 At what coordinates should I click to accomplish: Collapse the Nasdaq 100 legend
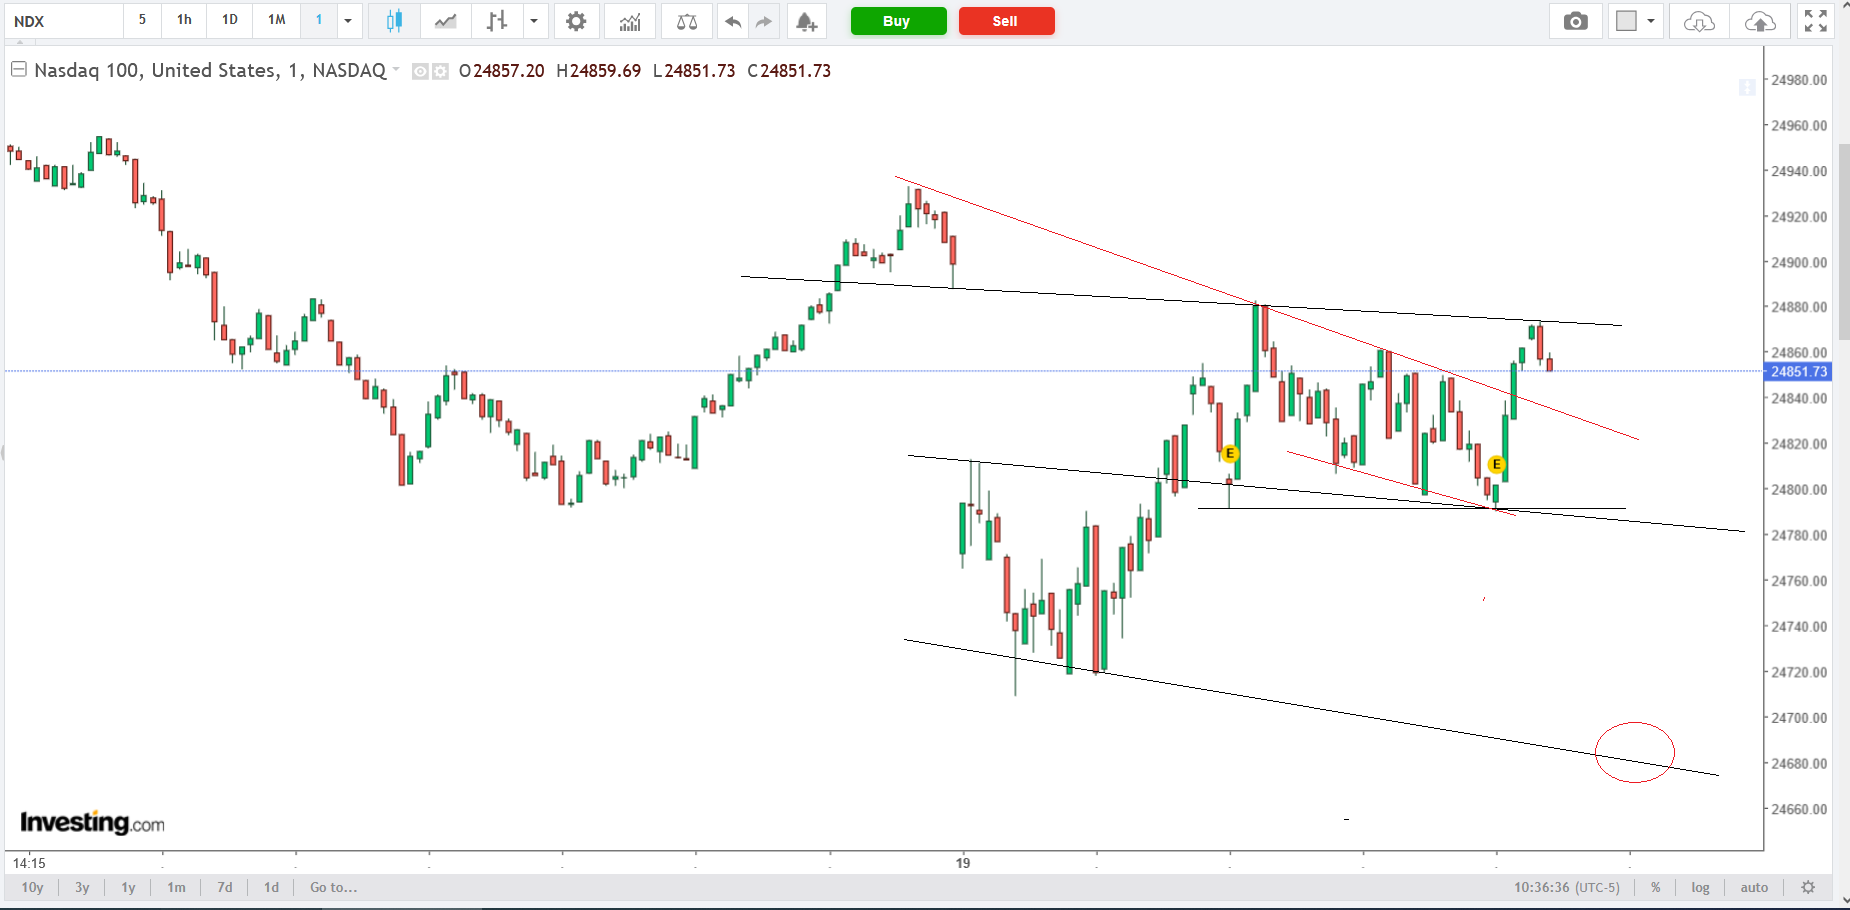(x=18, y=70)
